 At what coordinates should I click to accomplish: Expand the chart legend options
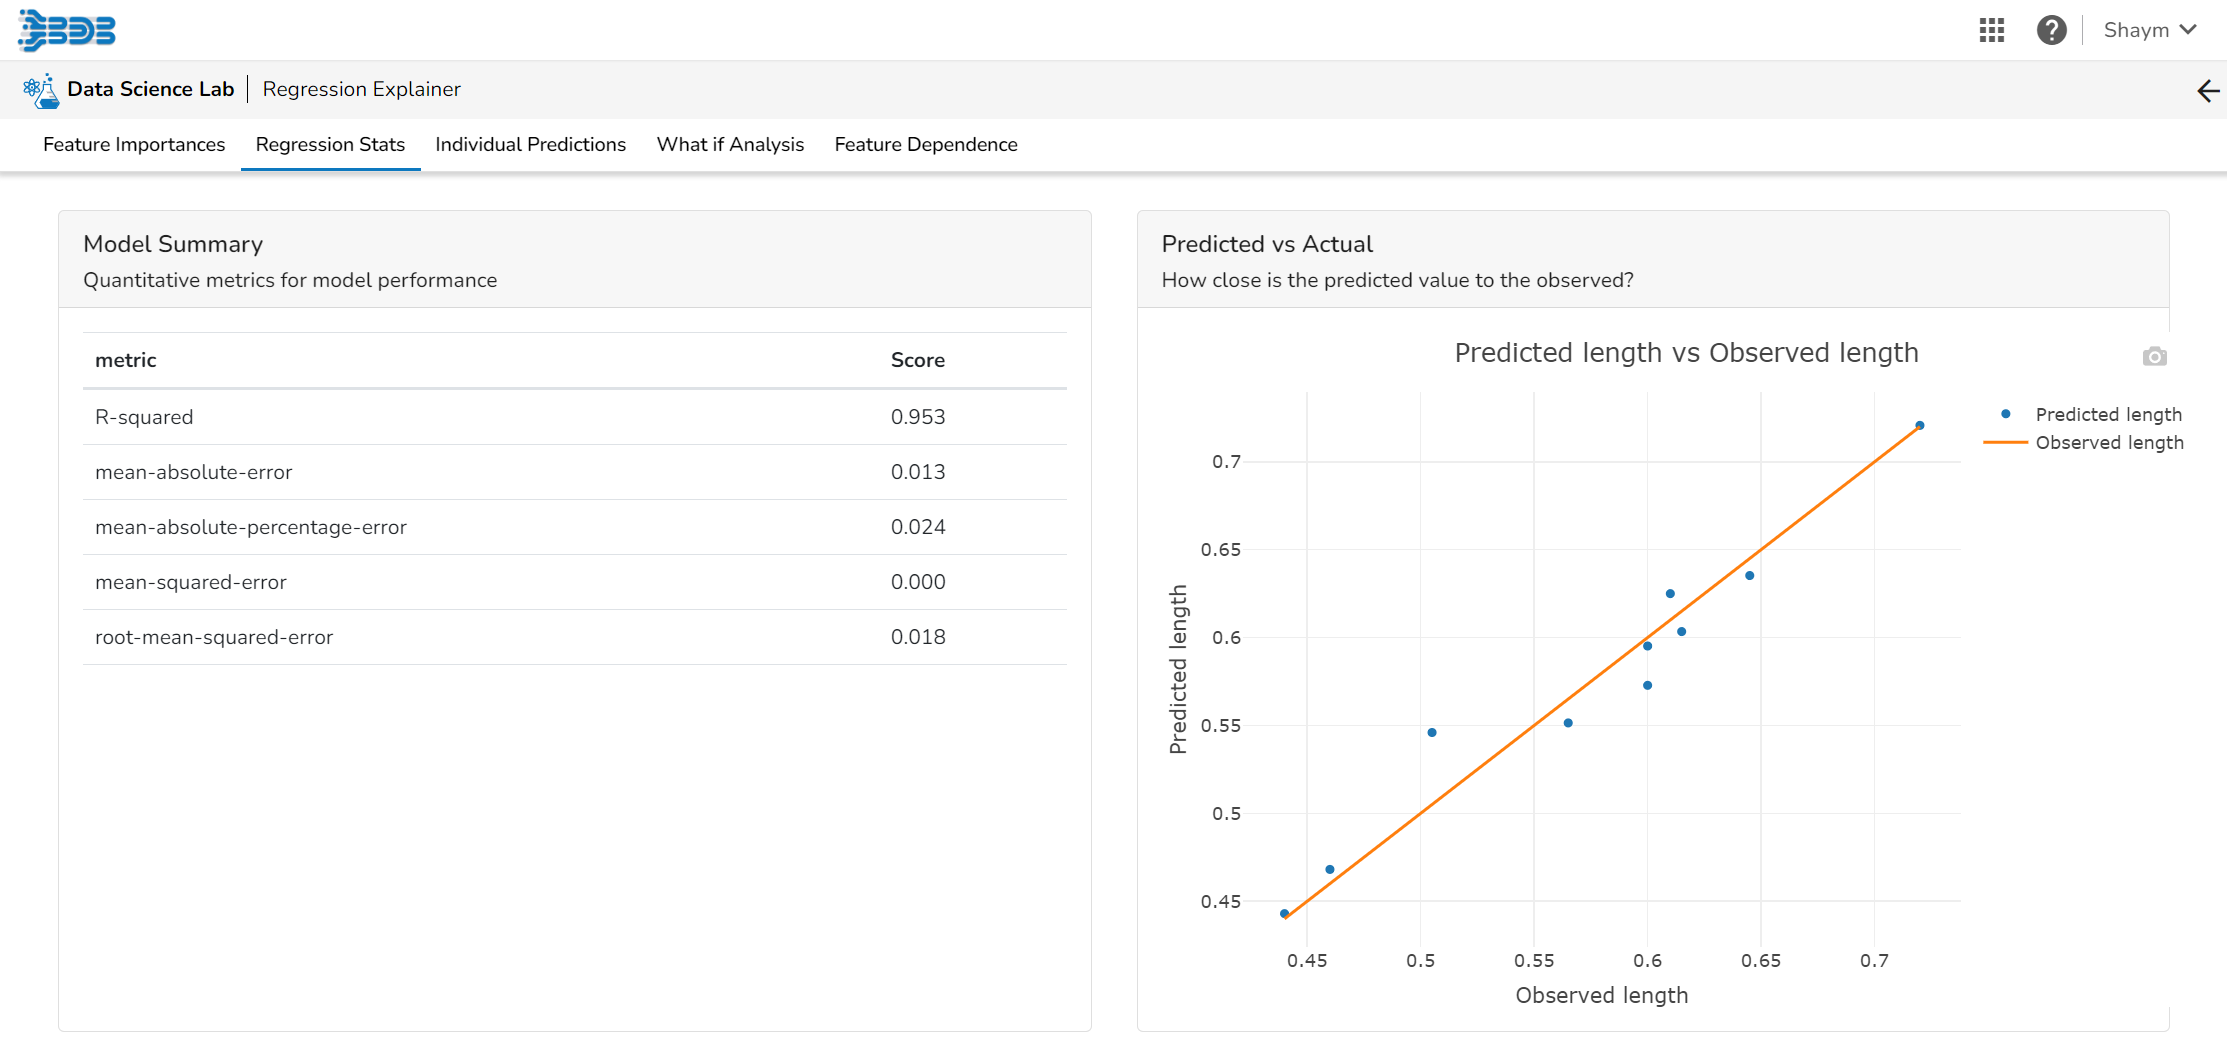[x=2108, y=427]
